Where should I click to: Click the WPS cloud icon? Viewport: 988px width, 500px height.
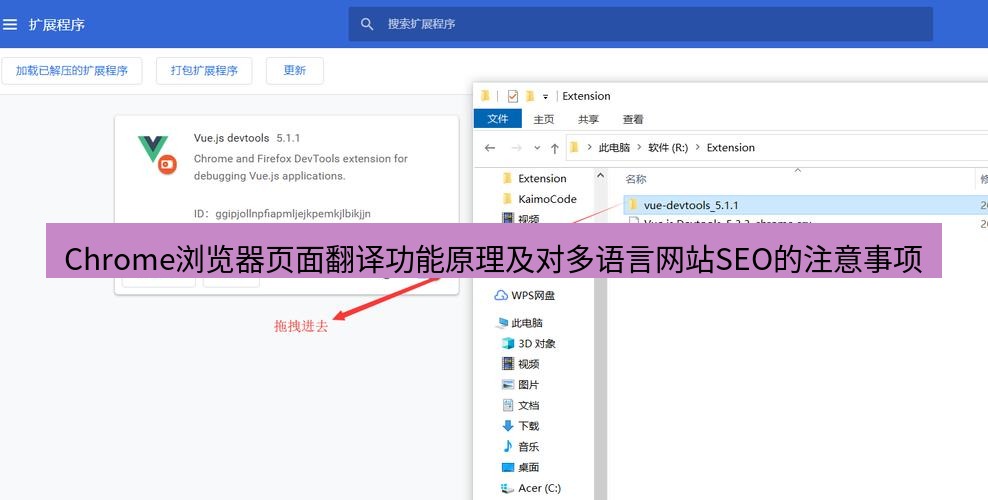(x=501, y=295)
